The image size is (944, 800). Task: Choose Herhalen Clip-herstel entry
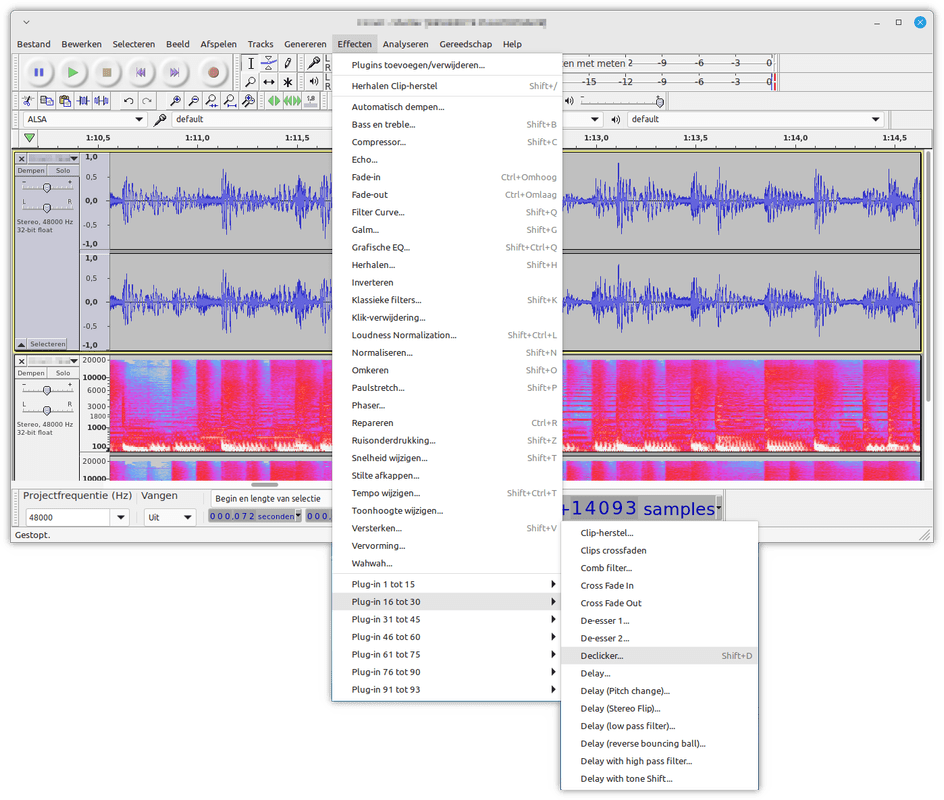(x=447, y=86)
